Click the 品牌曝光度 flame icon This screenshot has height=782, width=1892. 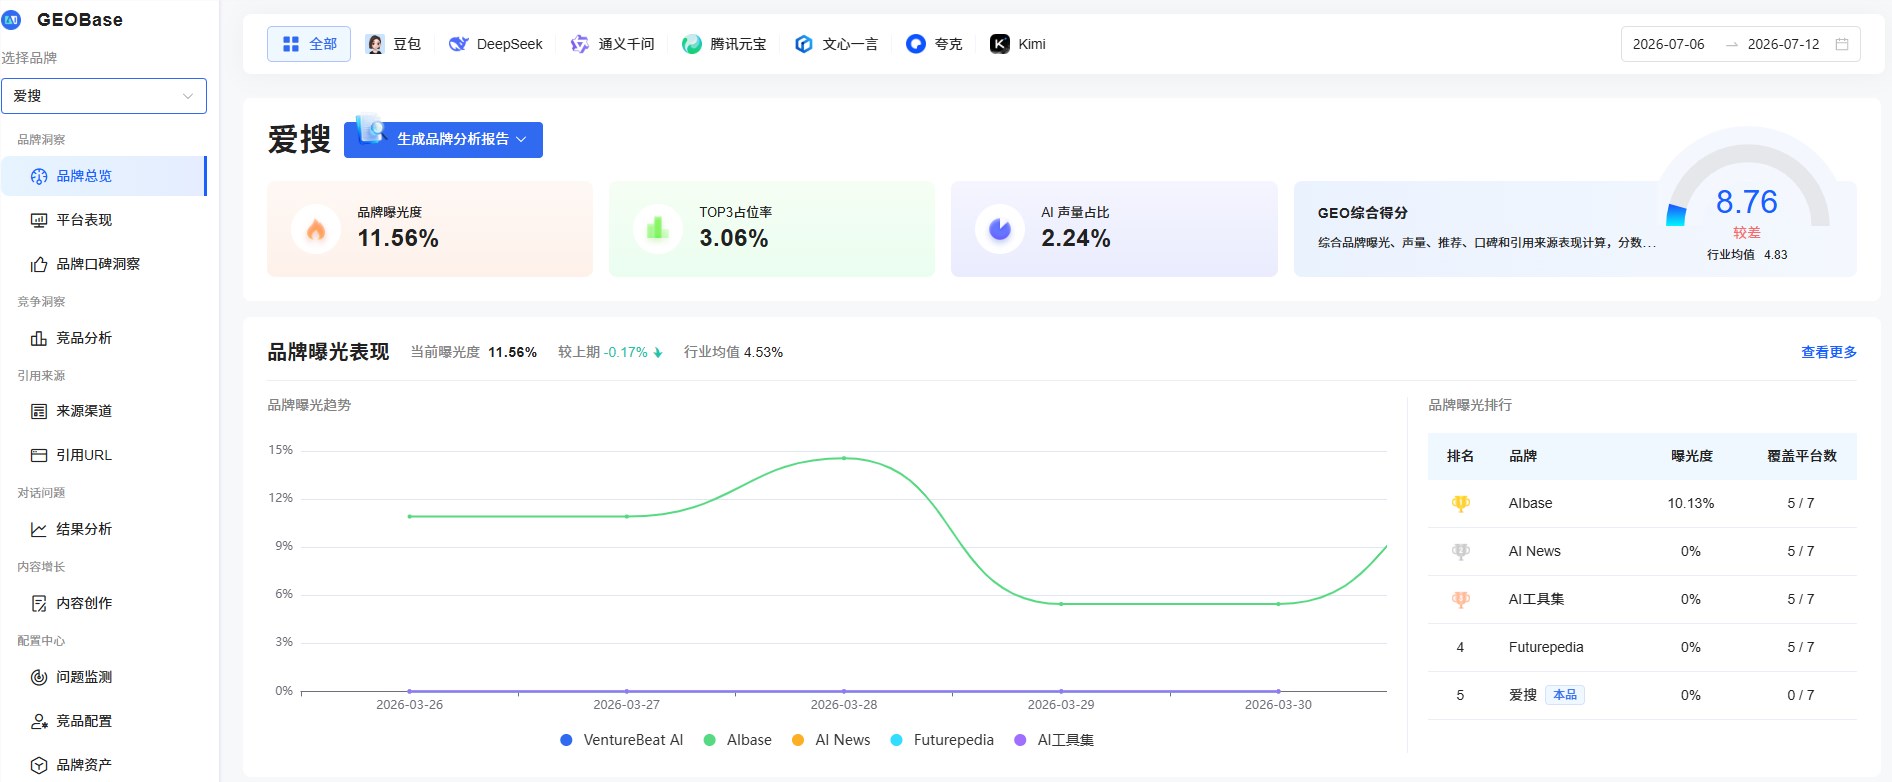pos(316,229)
